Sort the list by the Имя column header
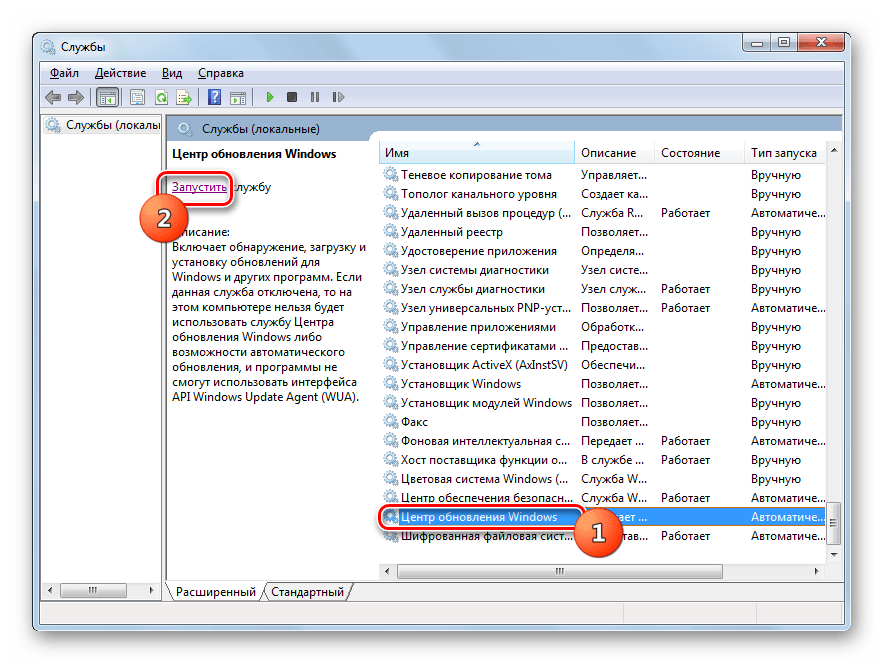This screenshot has height=664, width=884. (476, 153)
